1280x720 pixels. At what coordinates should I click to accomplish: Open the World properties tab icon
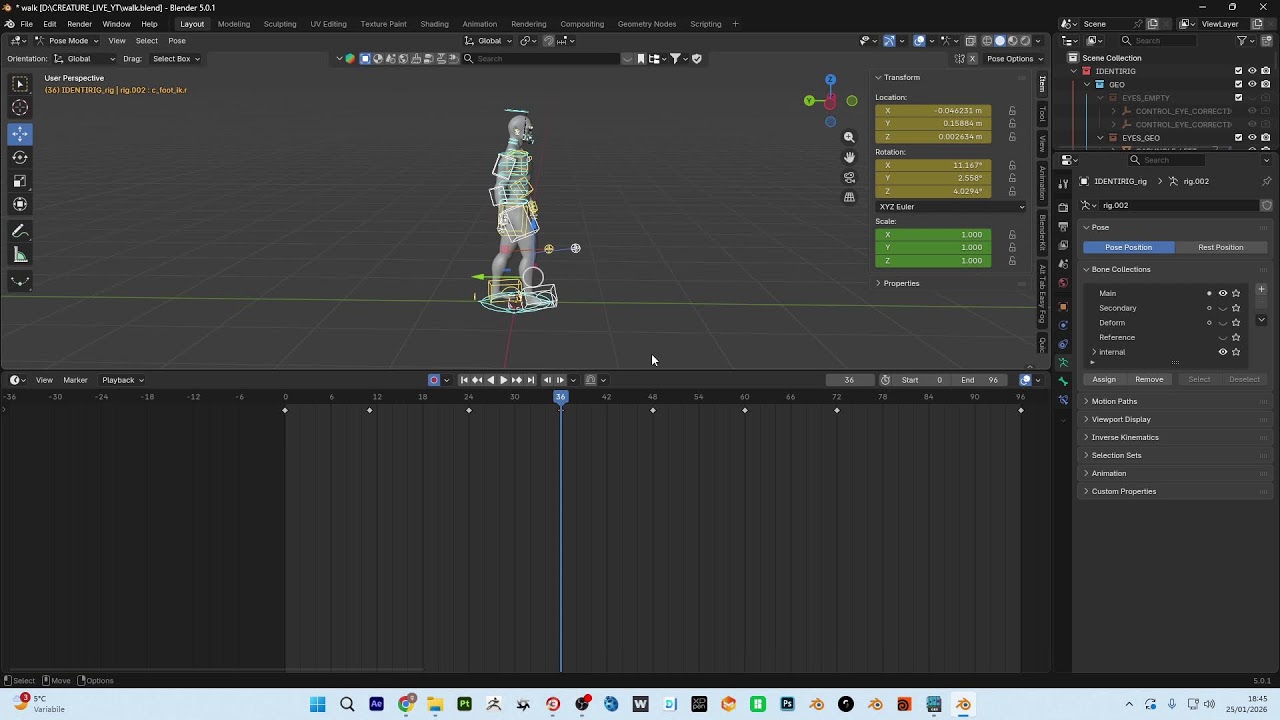[x=1063, y=284]
